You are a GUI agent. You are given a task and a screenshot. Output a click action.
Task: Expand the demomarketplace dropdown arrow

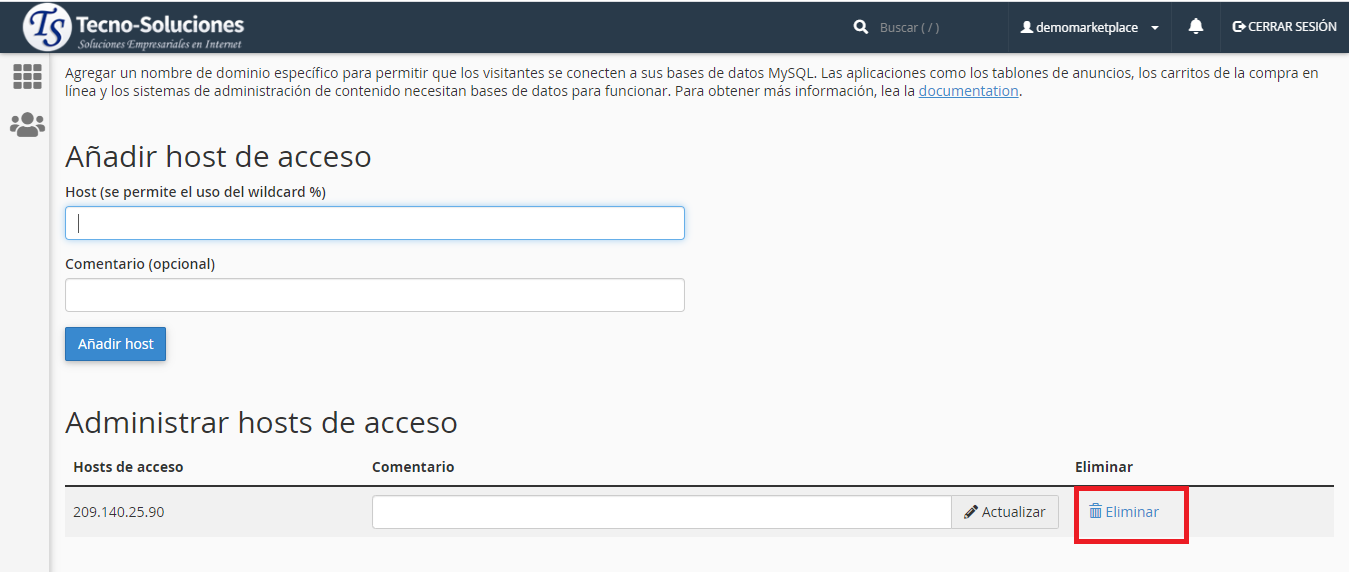click(x=1155, y=28)
